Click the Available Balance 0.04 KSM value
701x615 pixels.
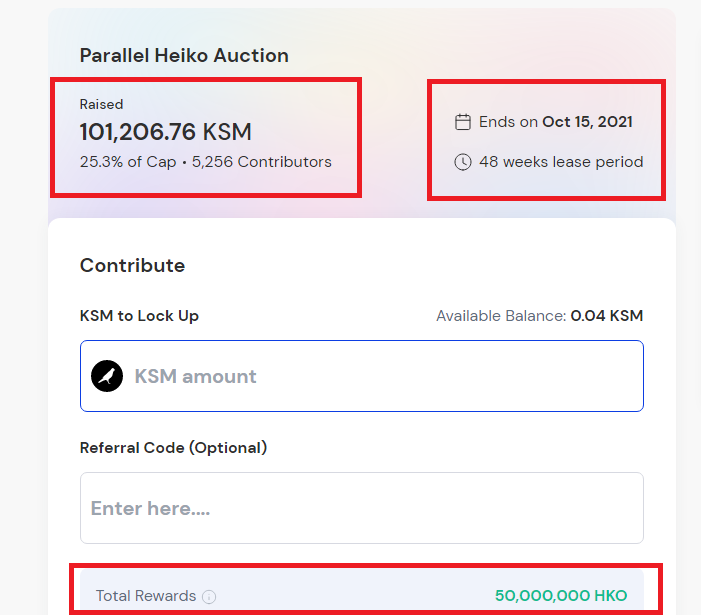(607, 316)
